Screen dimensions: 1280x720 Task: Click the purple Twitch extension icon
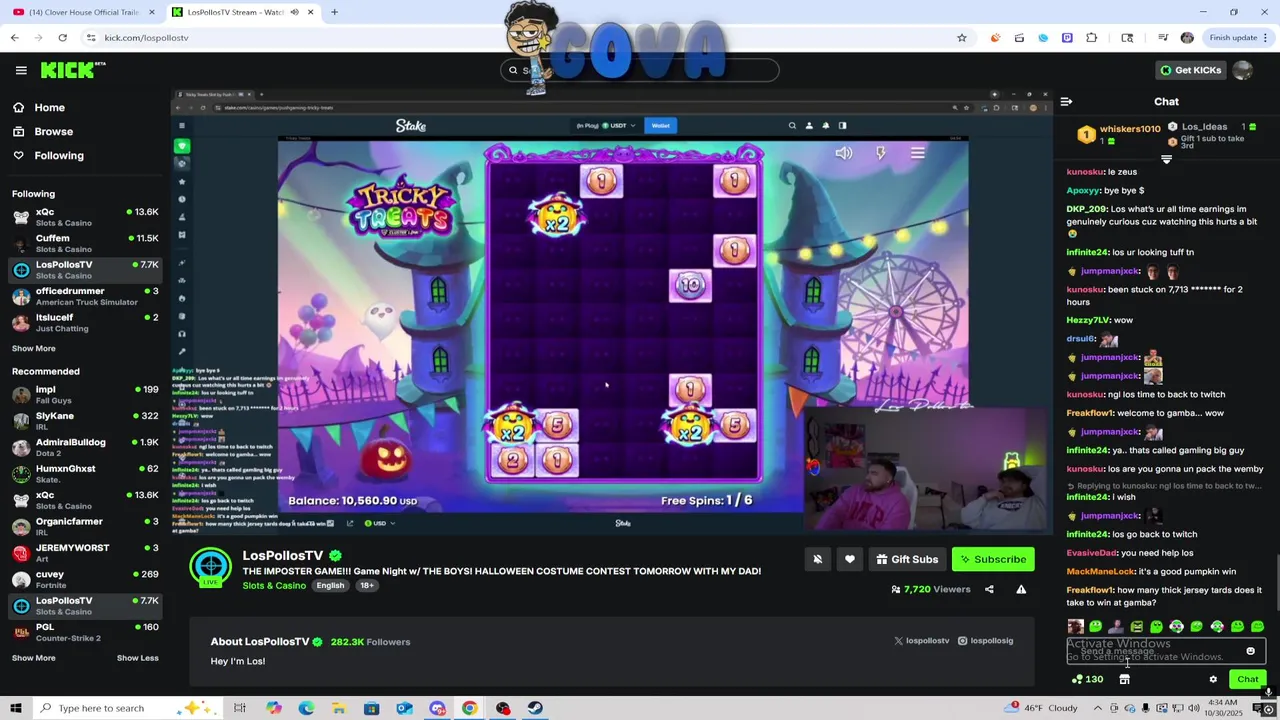[1067, 38]
